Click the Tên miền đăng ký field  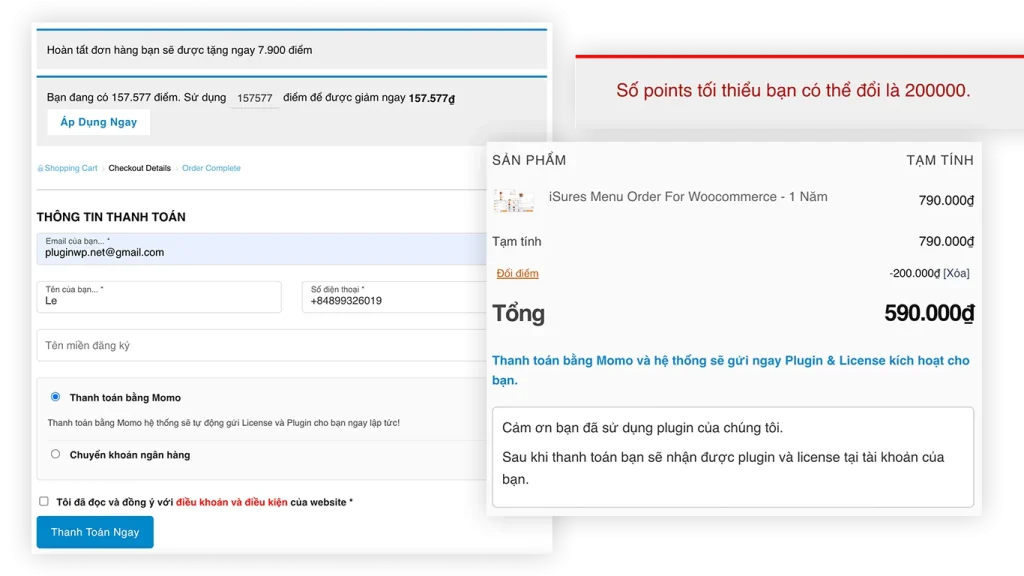262,345
